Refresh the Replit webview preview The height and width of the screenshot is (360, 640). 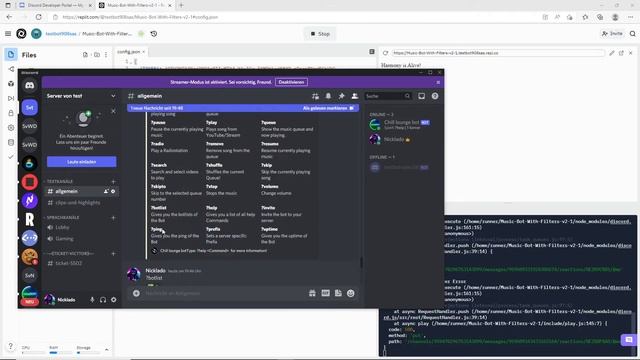pos(385,53)
